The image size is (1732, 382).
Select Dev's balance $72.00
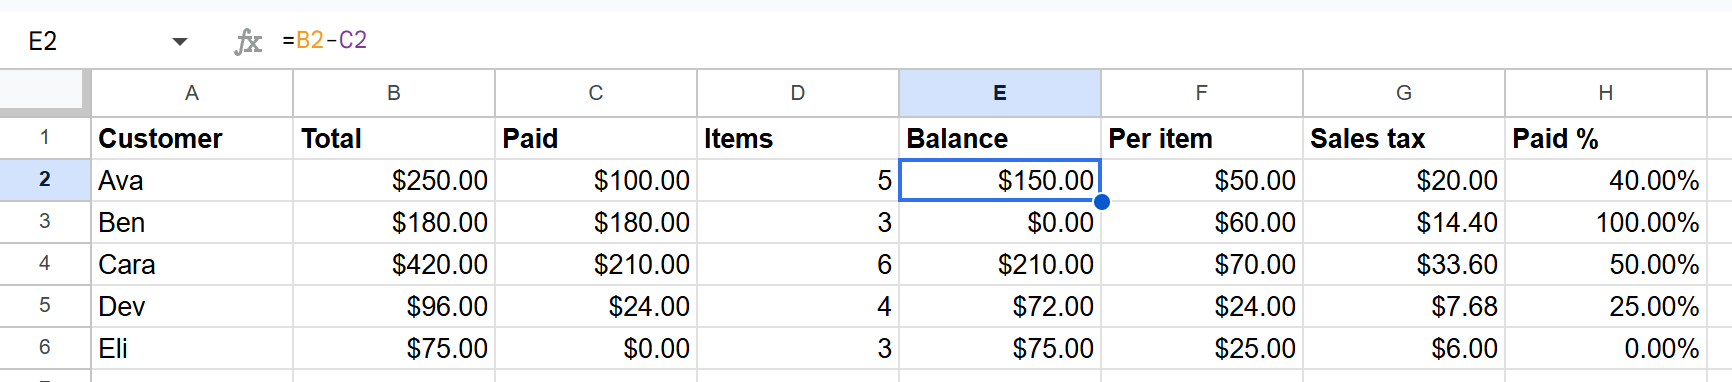coord(1000,306)
